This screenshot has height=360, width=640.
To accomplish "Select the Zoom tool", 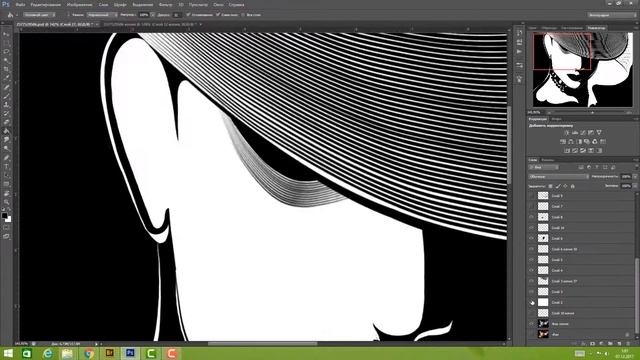I will tap(6, 202).
